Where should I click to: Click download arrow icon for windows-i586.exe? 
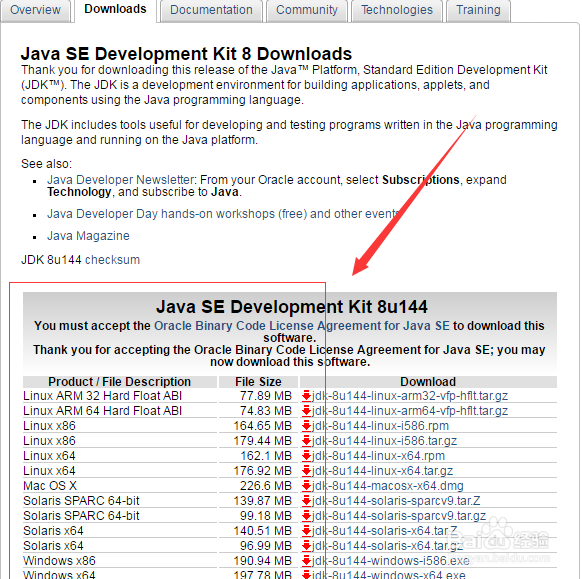pos(306,560)
